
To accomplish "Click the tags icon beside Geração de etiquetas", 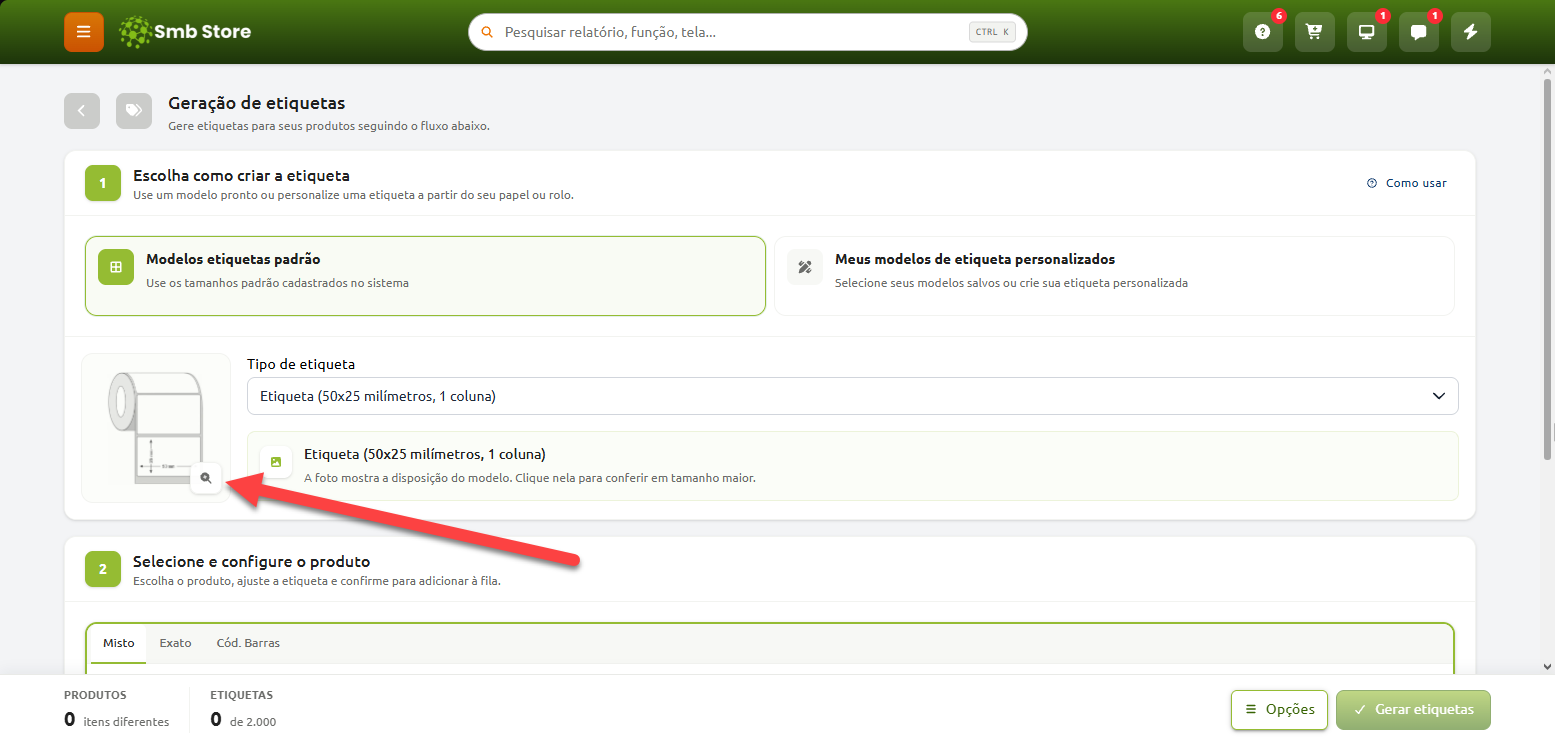I will [134, 111].
